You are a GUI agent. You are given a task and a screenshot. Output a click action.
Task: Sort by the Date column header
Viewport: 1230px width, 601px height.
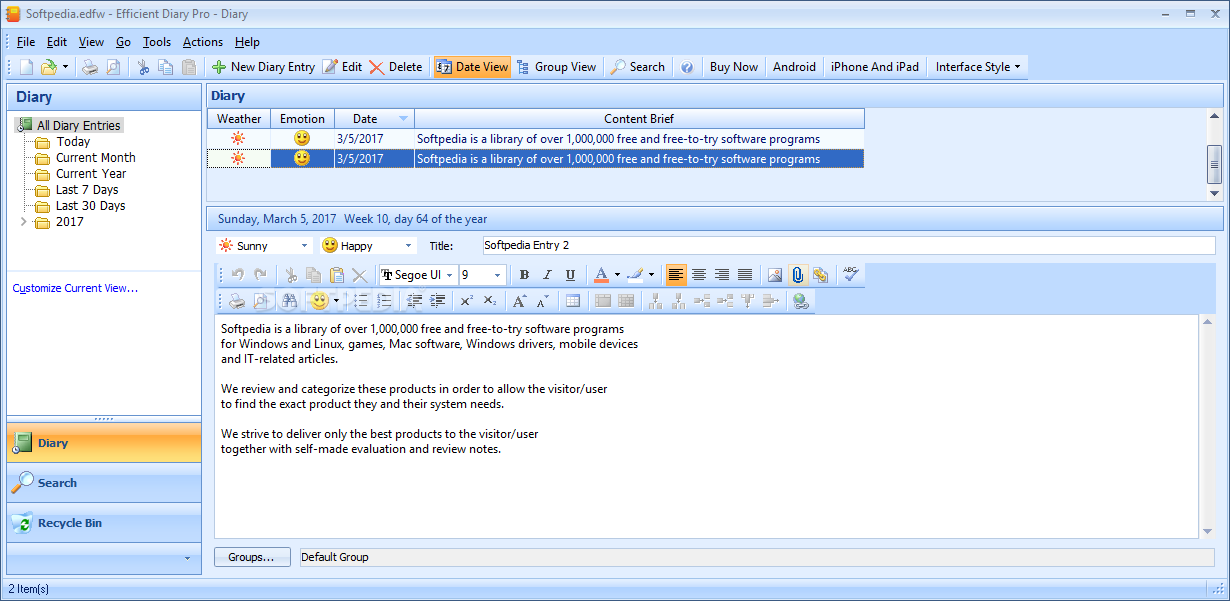[374, 119]
